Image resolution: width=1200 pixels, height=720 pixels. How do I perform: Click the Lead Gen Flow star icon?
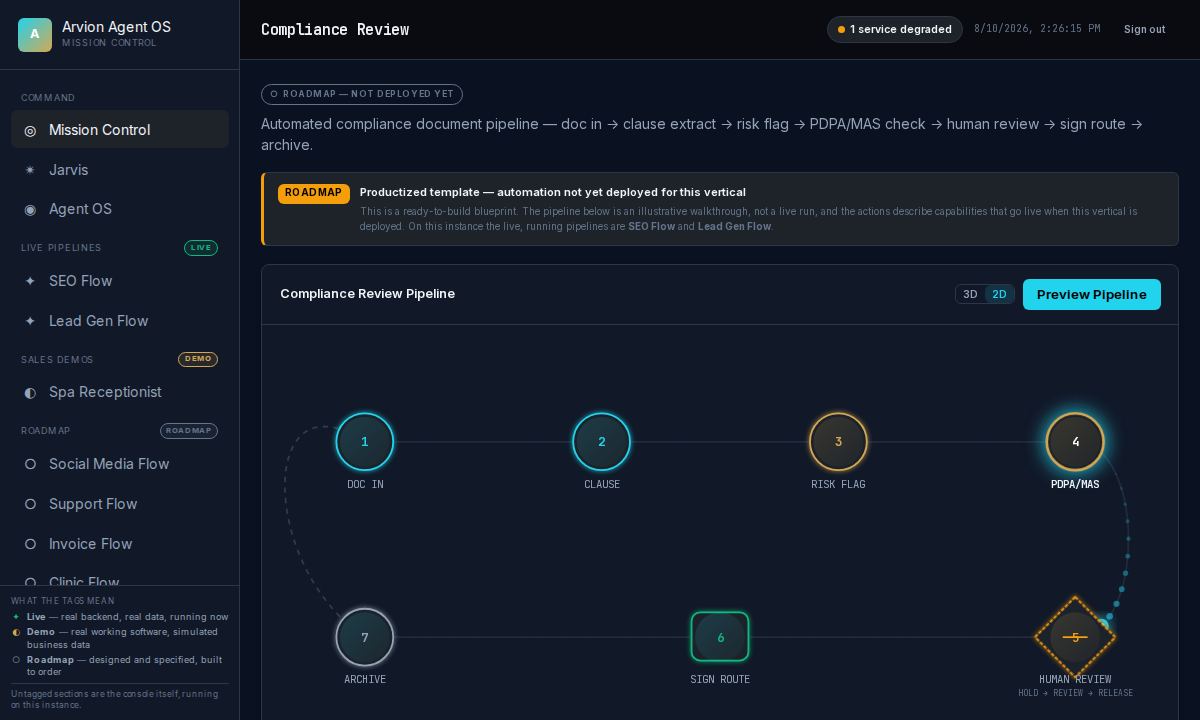click(30, 321)
